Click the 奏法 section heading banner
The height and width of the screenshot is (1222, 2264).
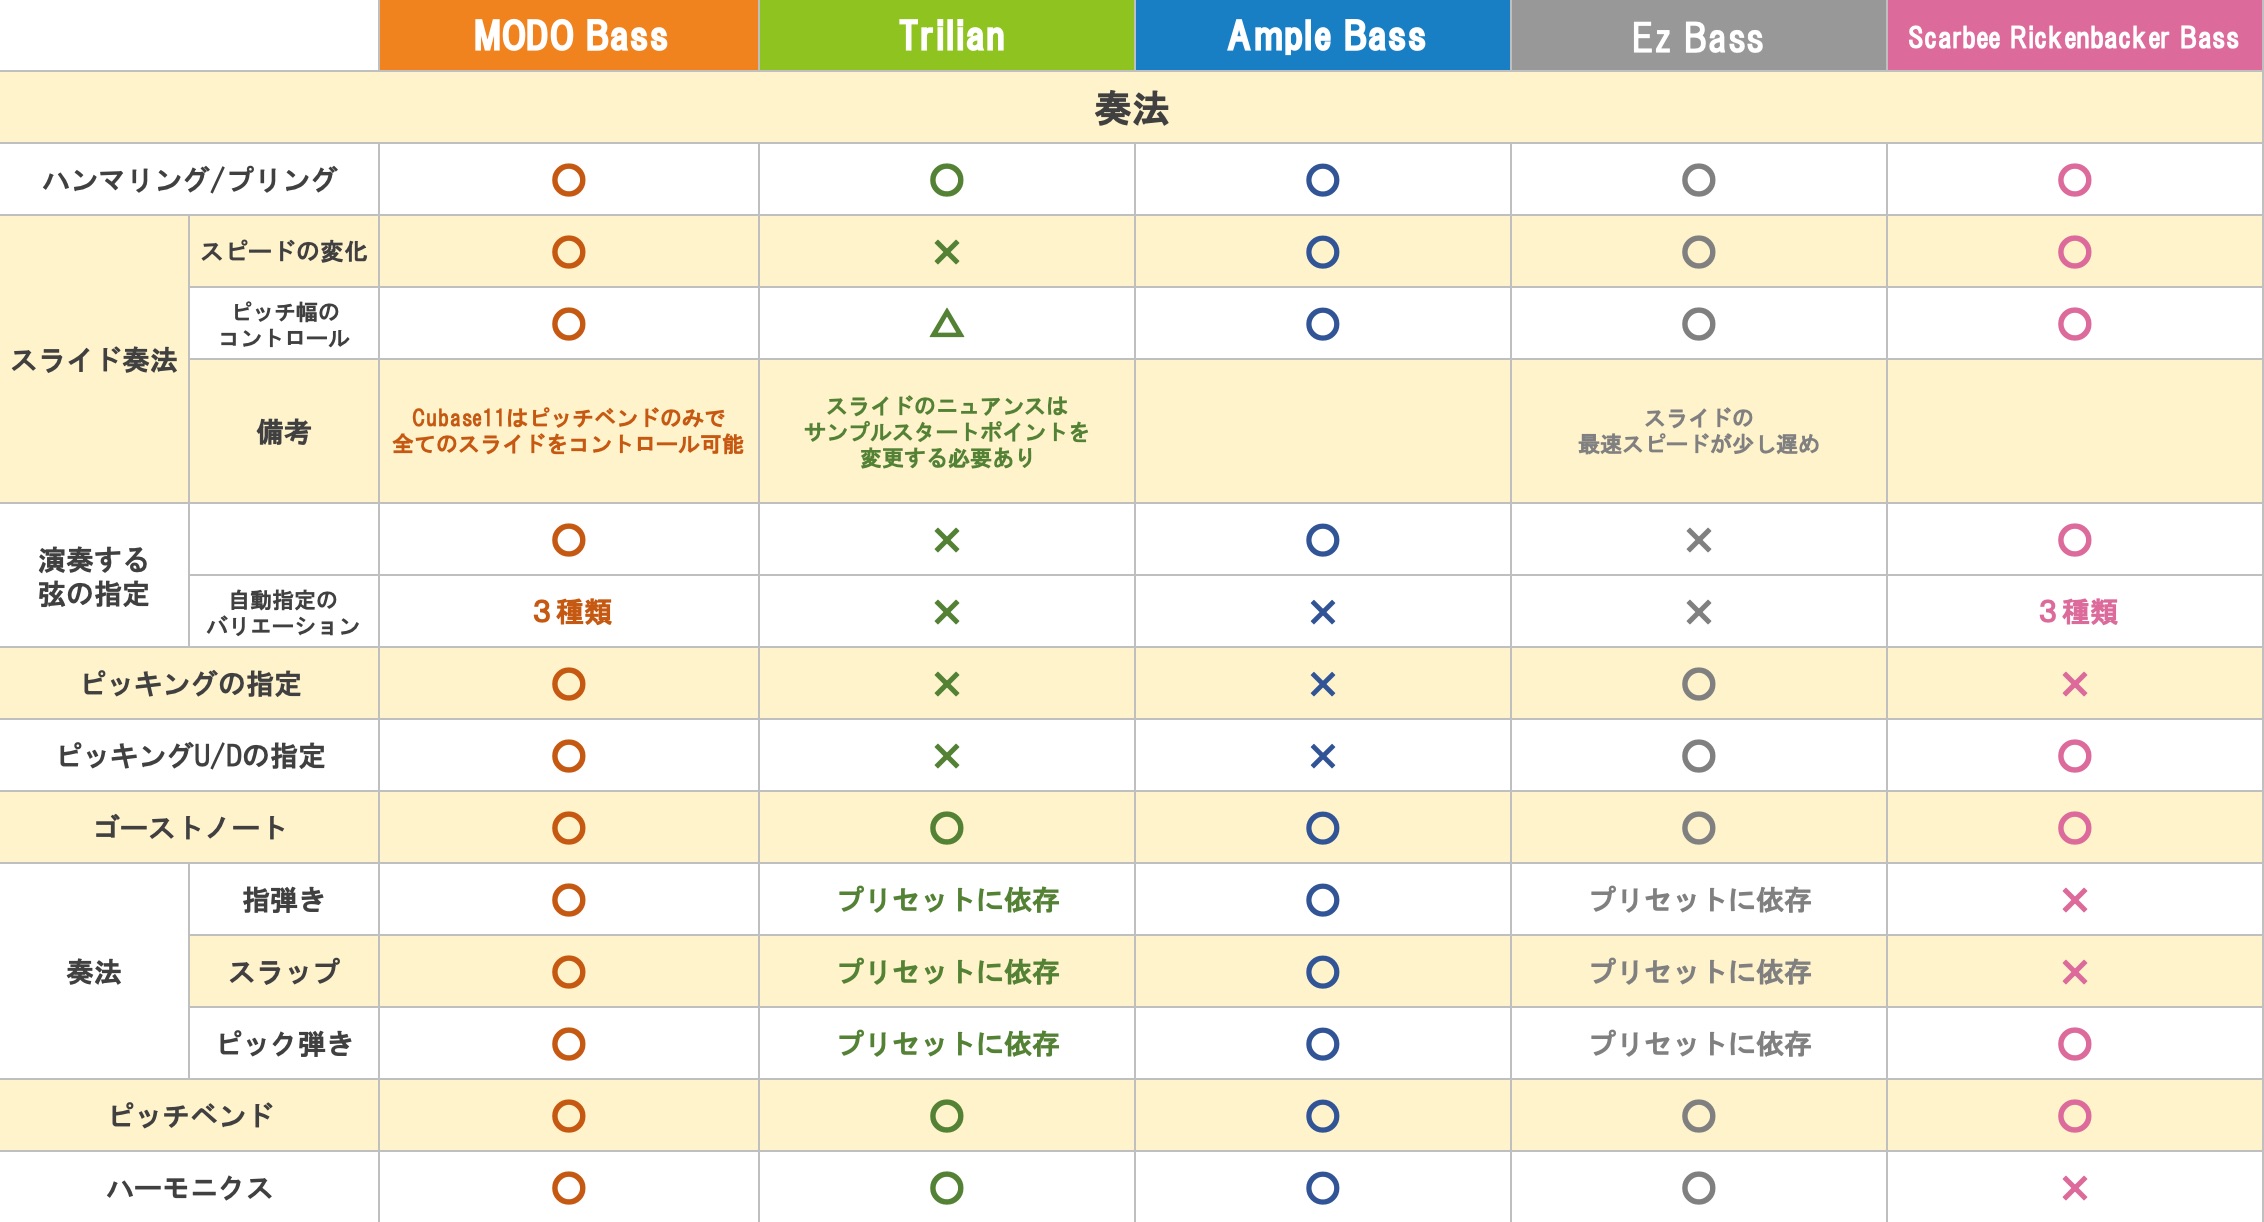(1131, 108)
